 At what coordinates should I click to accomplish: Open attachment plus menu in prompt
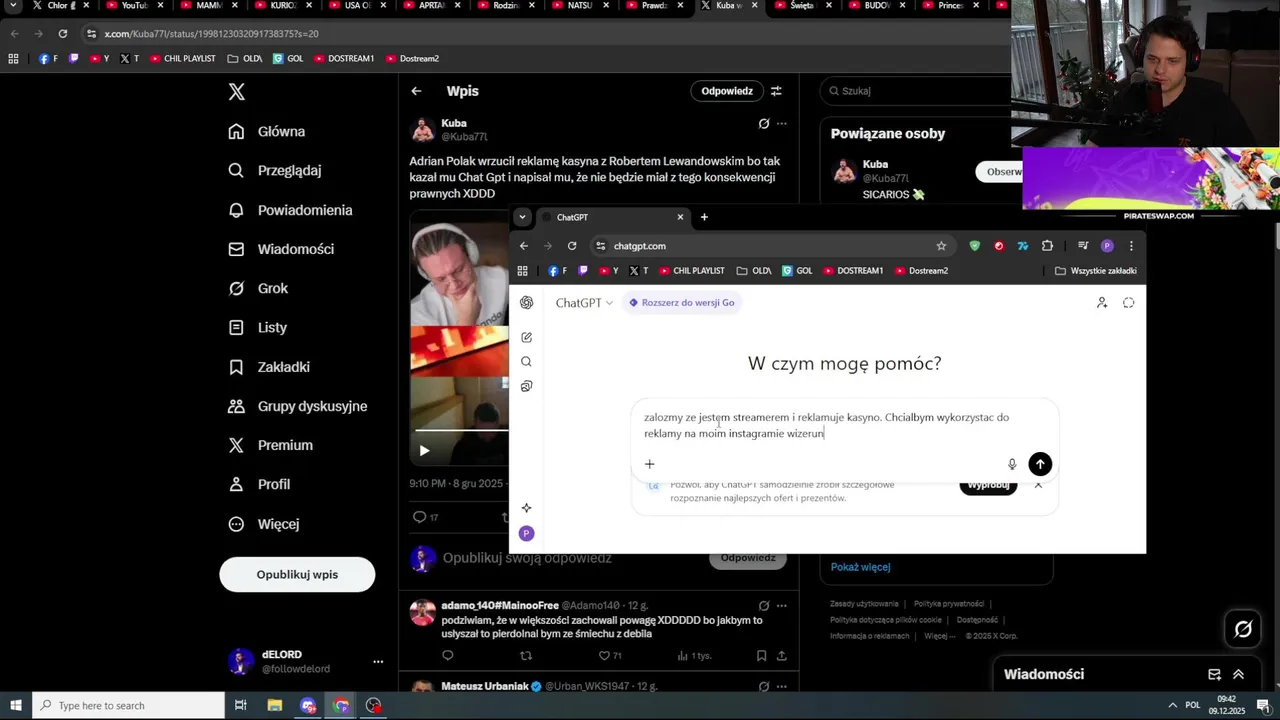(x=649, y=464)
